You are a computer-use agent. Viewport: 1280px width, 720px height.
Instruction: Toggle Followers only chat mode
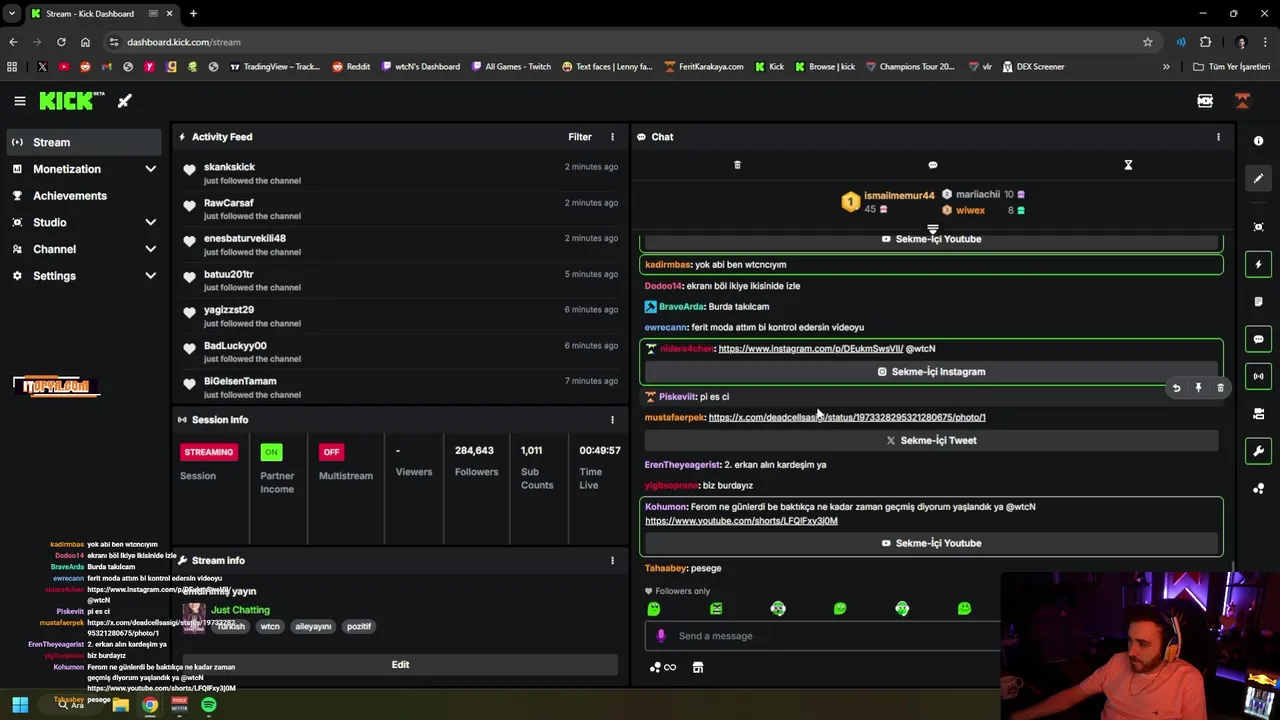tap(677, 591)
